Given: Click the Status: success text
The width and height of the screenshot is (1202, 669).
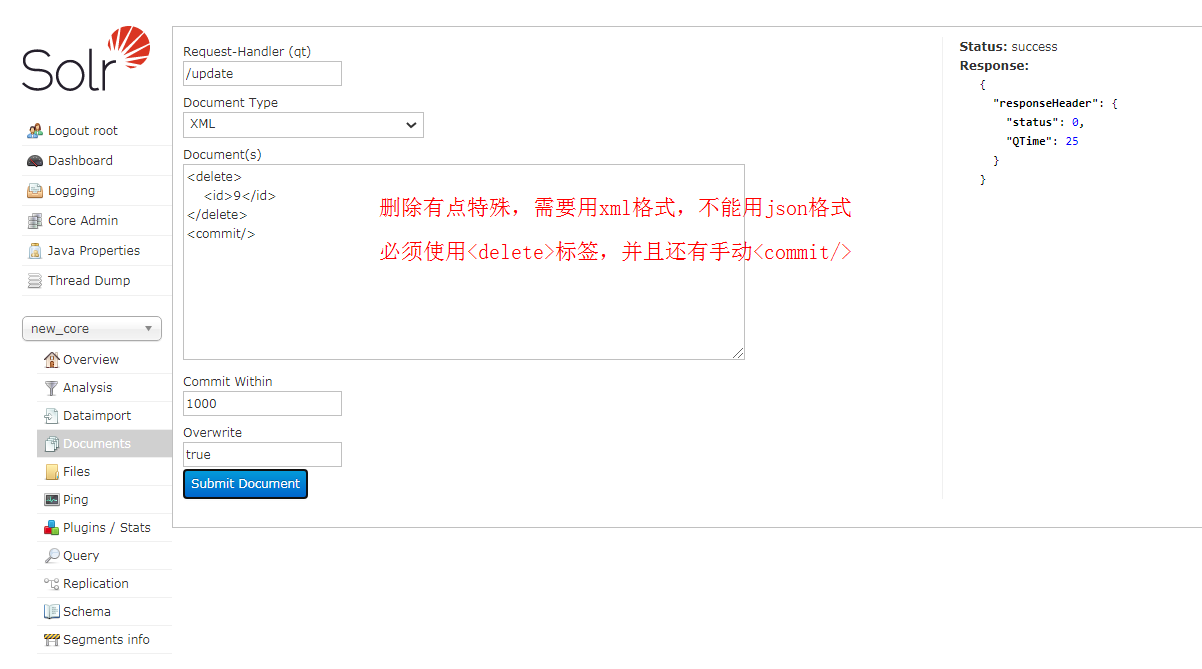Looking at the screenshot, I should point(1008,47).
